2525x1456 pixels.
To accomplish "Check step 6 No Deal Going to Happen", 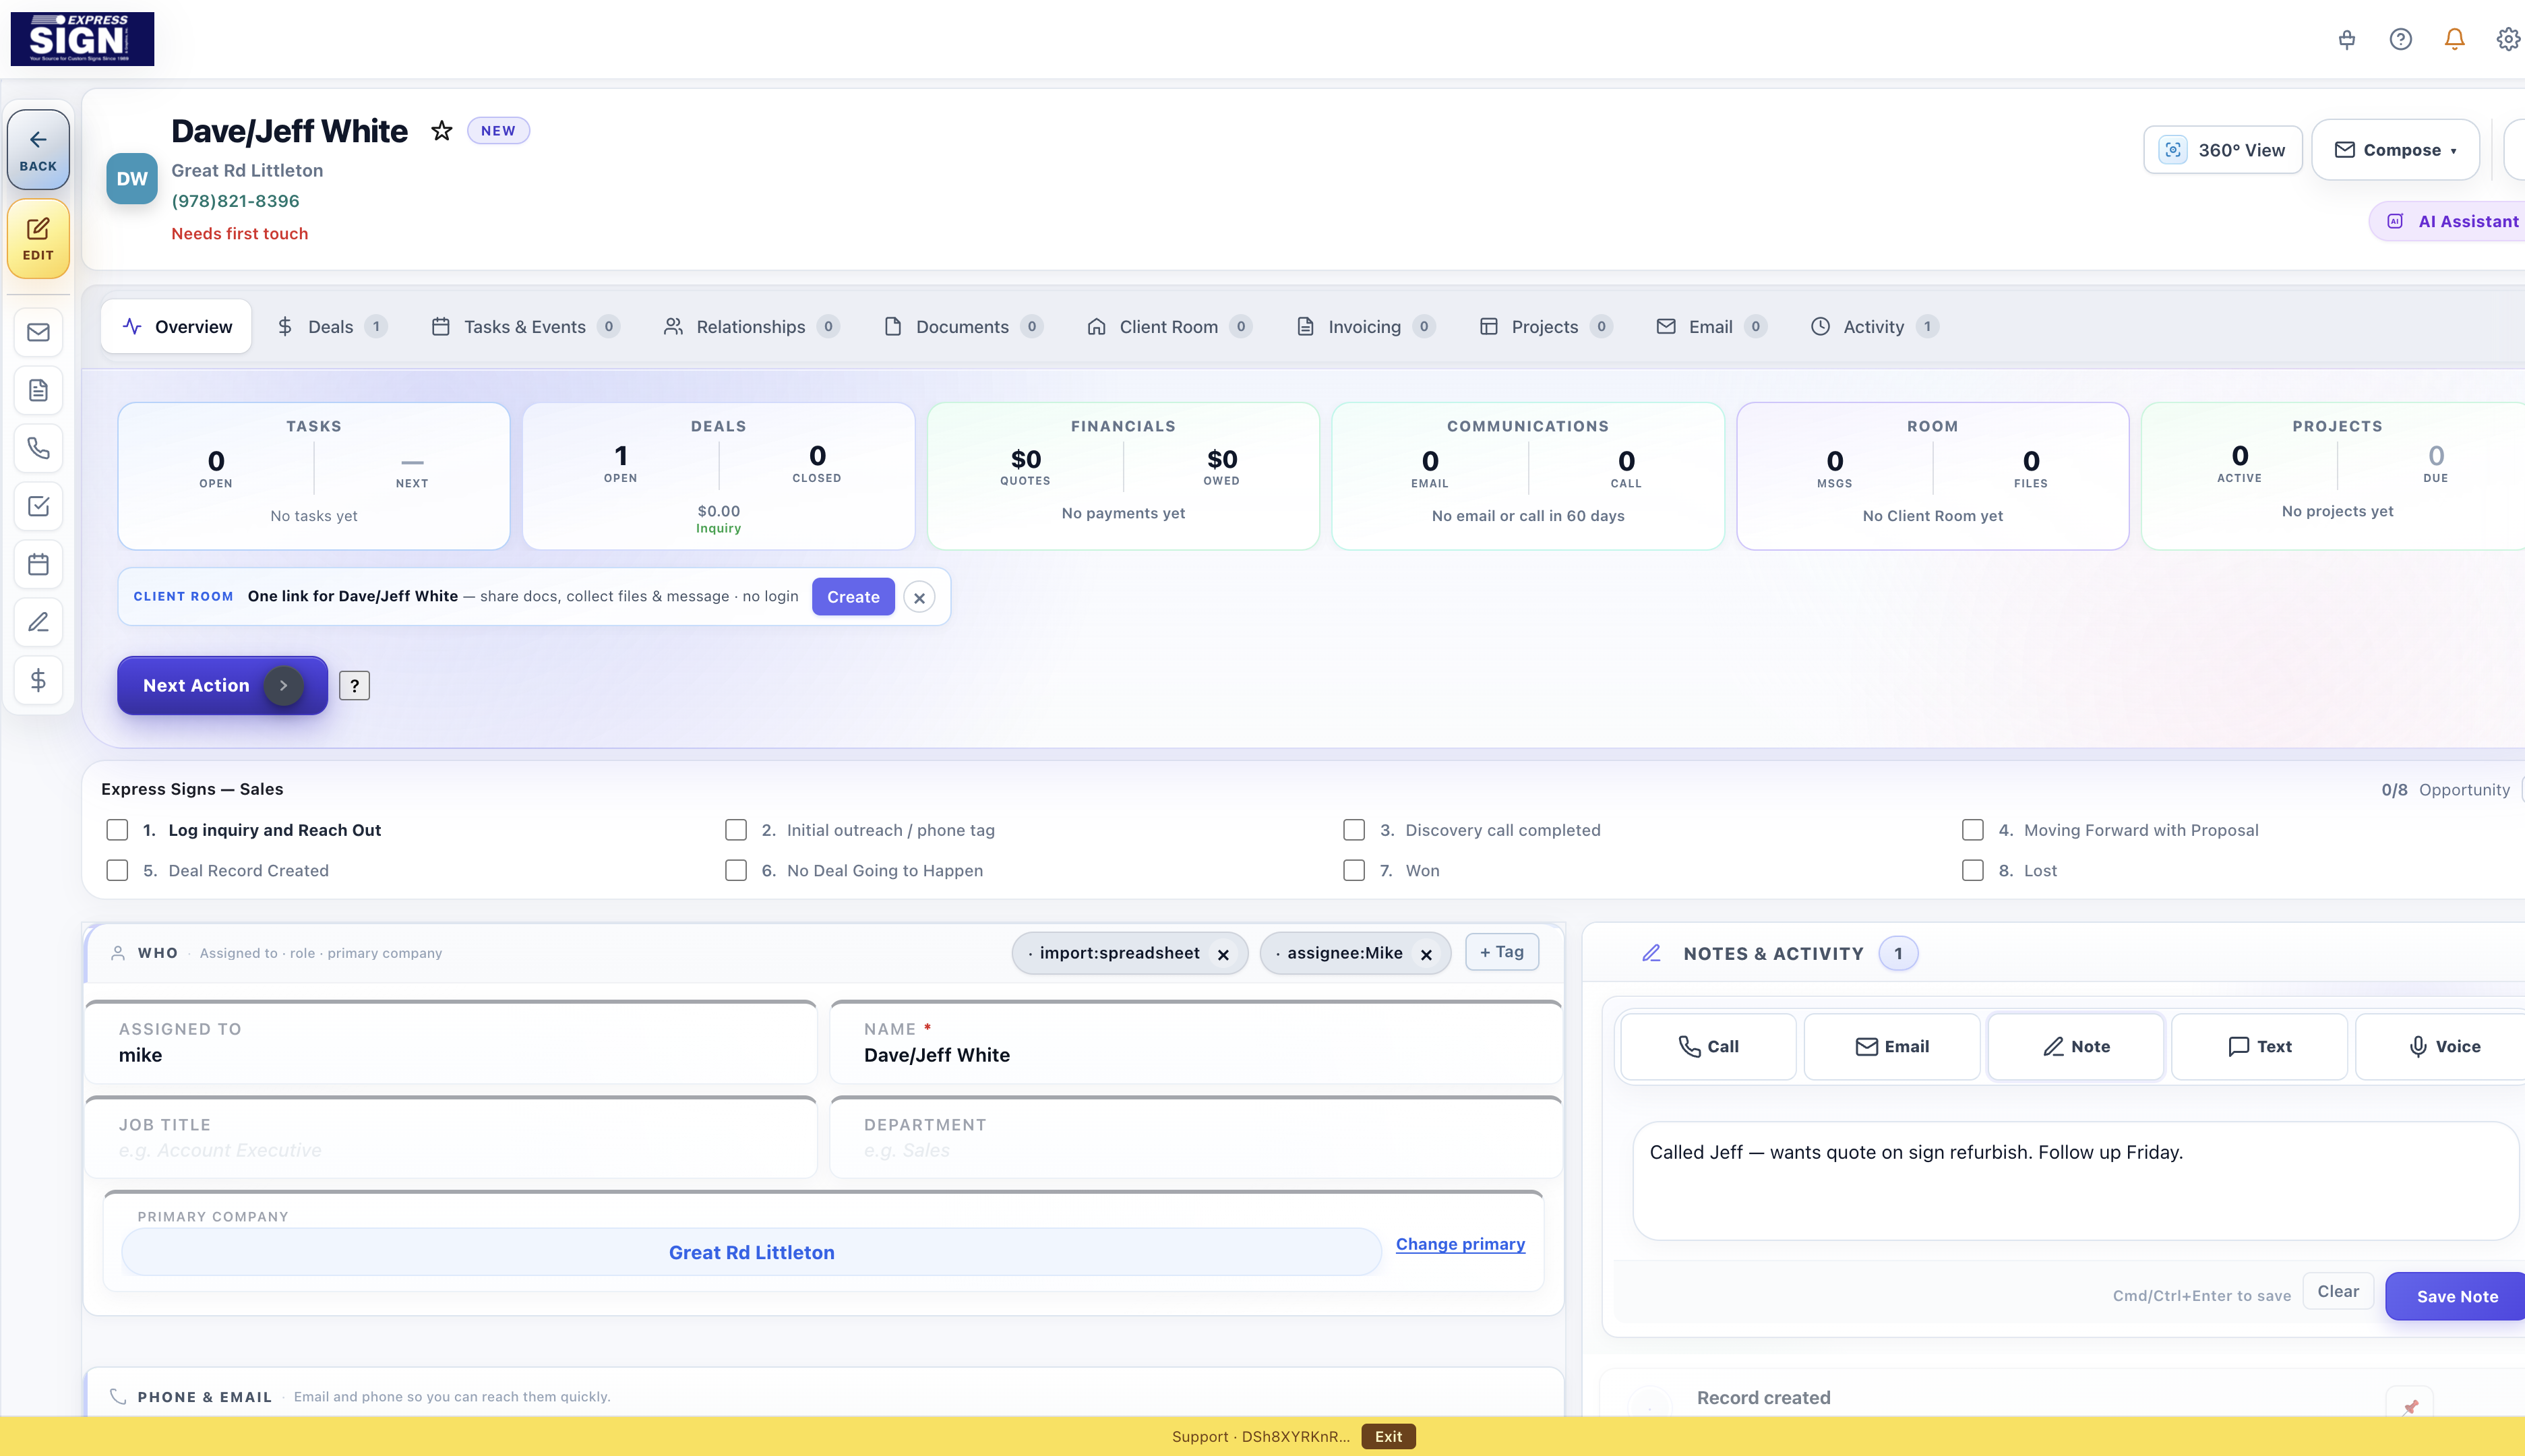I will click(x=736, y=870).
